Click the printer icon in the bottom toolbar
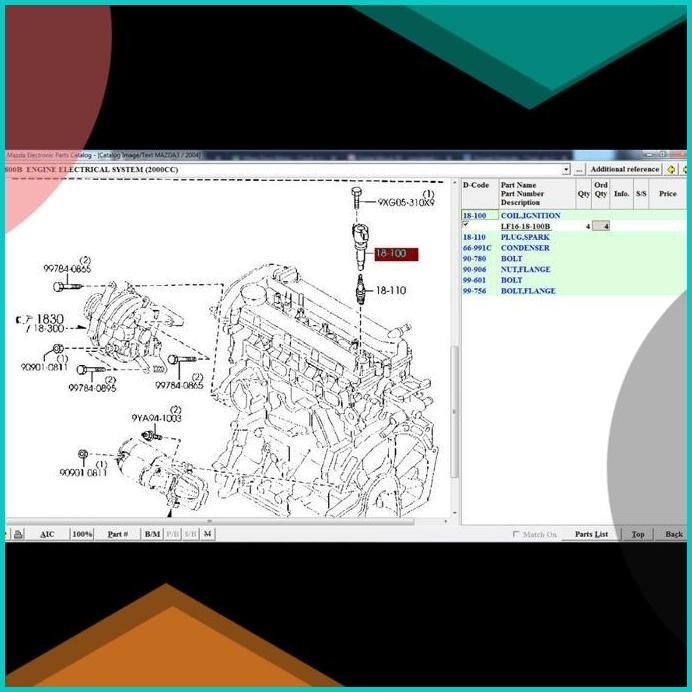This screenshot has height=692, width=692. 19,534
